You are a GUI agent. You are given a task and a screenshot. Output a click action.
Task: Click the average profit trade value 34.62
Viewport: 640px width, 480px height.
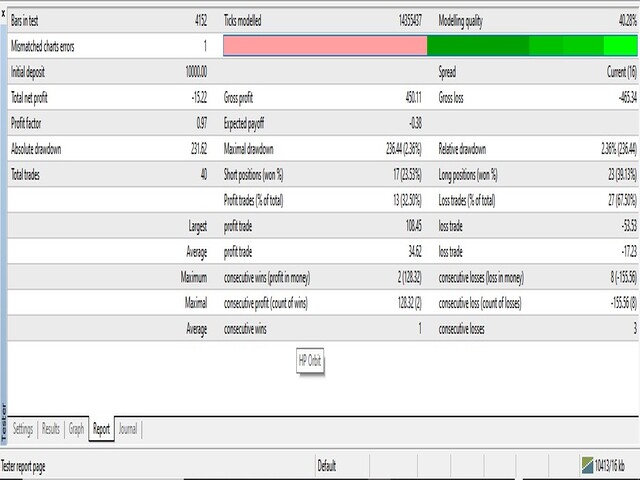click(415, 251)
